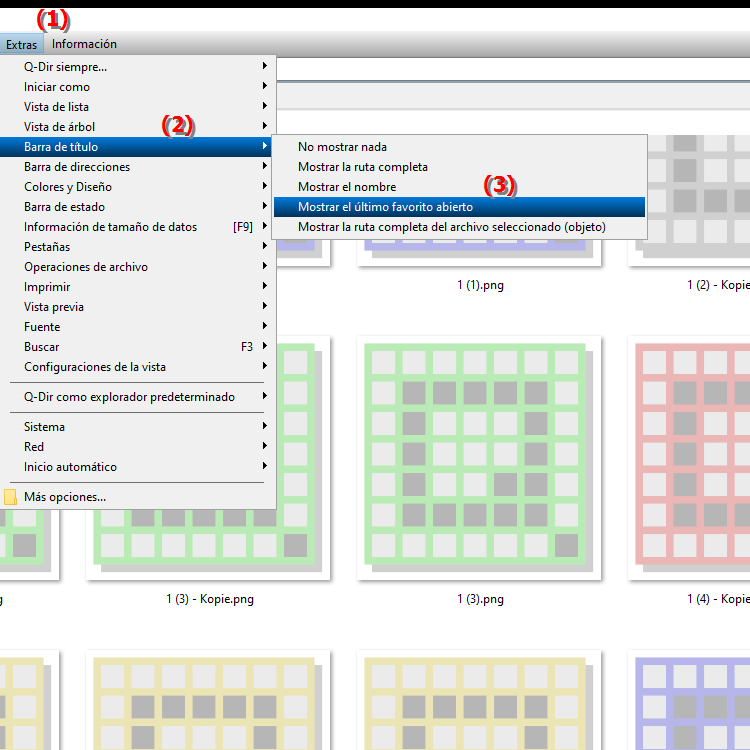Viewport: 750px width, 750px height.
Task: Open Configuraciones de la vista submenu
Action: tap(137, 367)
